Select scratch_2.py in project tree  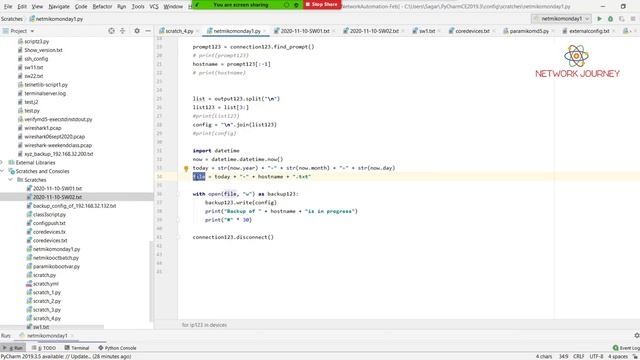click(47, 301)
